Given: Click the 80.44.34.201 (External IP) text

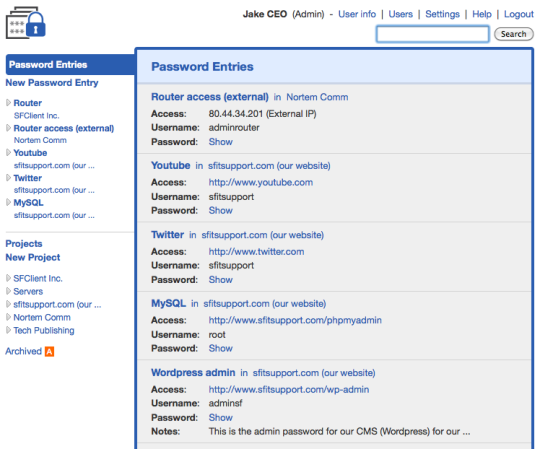Looking at the screenshot, I should (262, 114).
